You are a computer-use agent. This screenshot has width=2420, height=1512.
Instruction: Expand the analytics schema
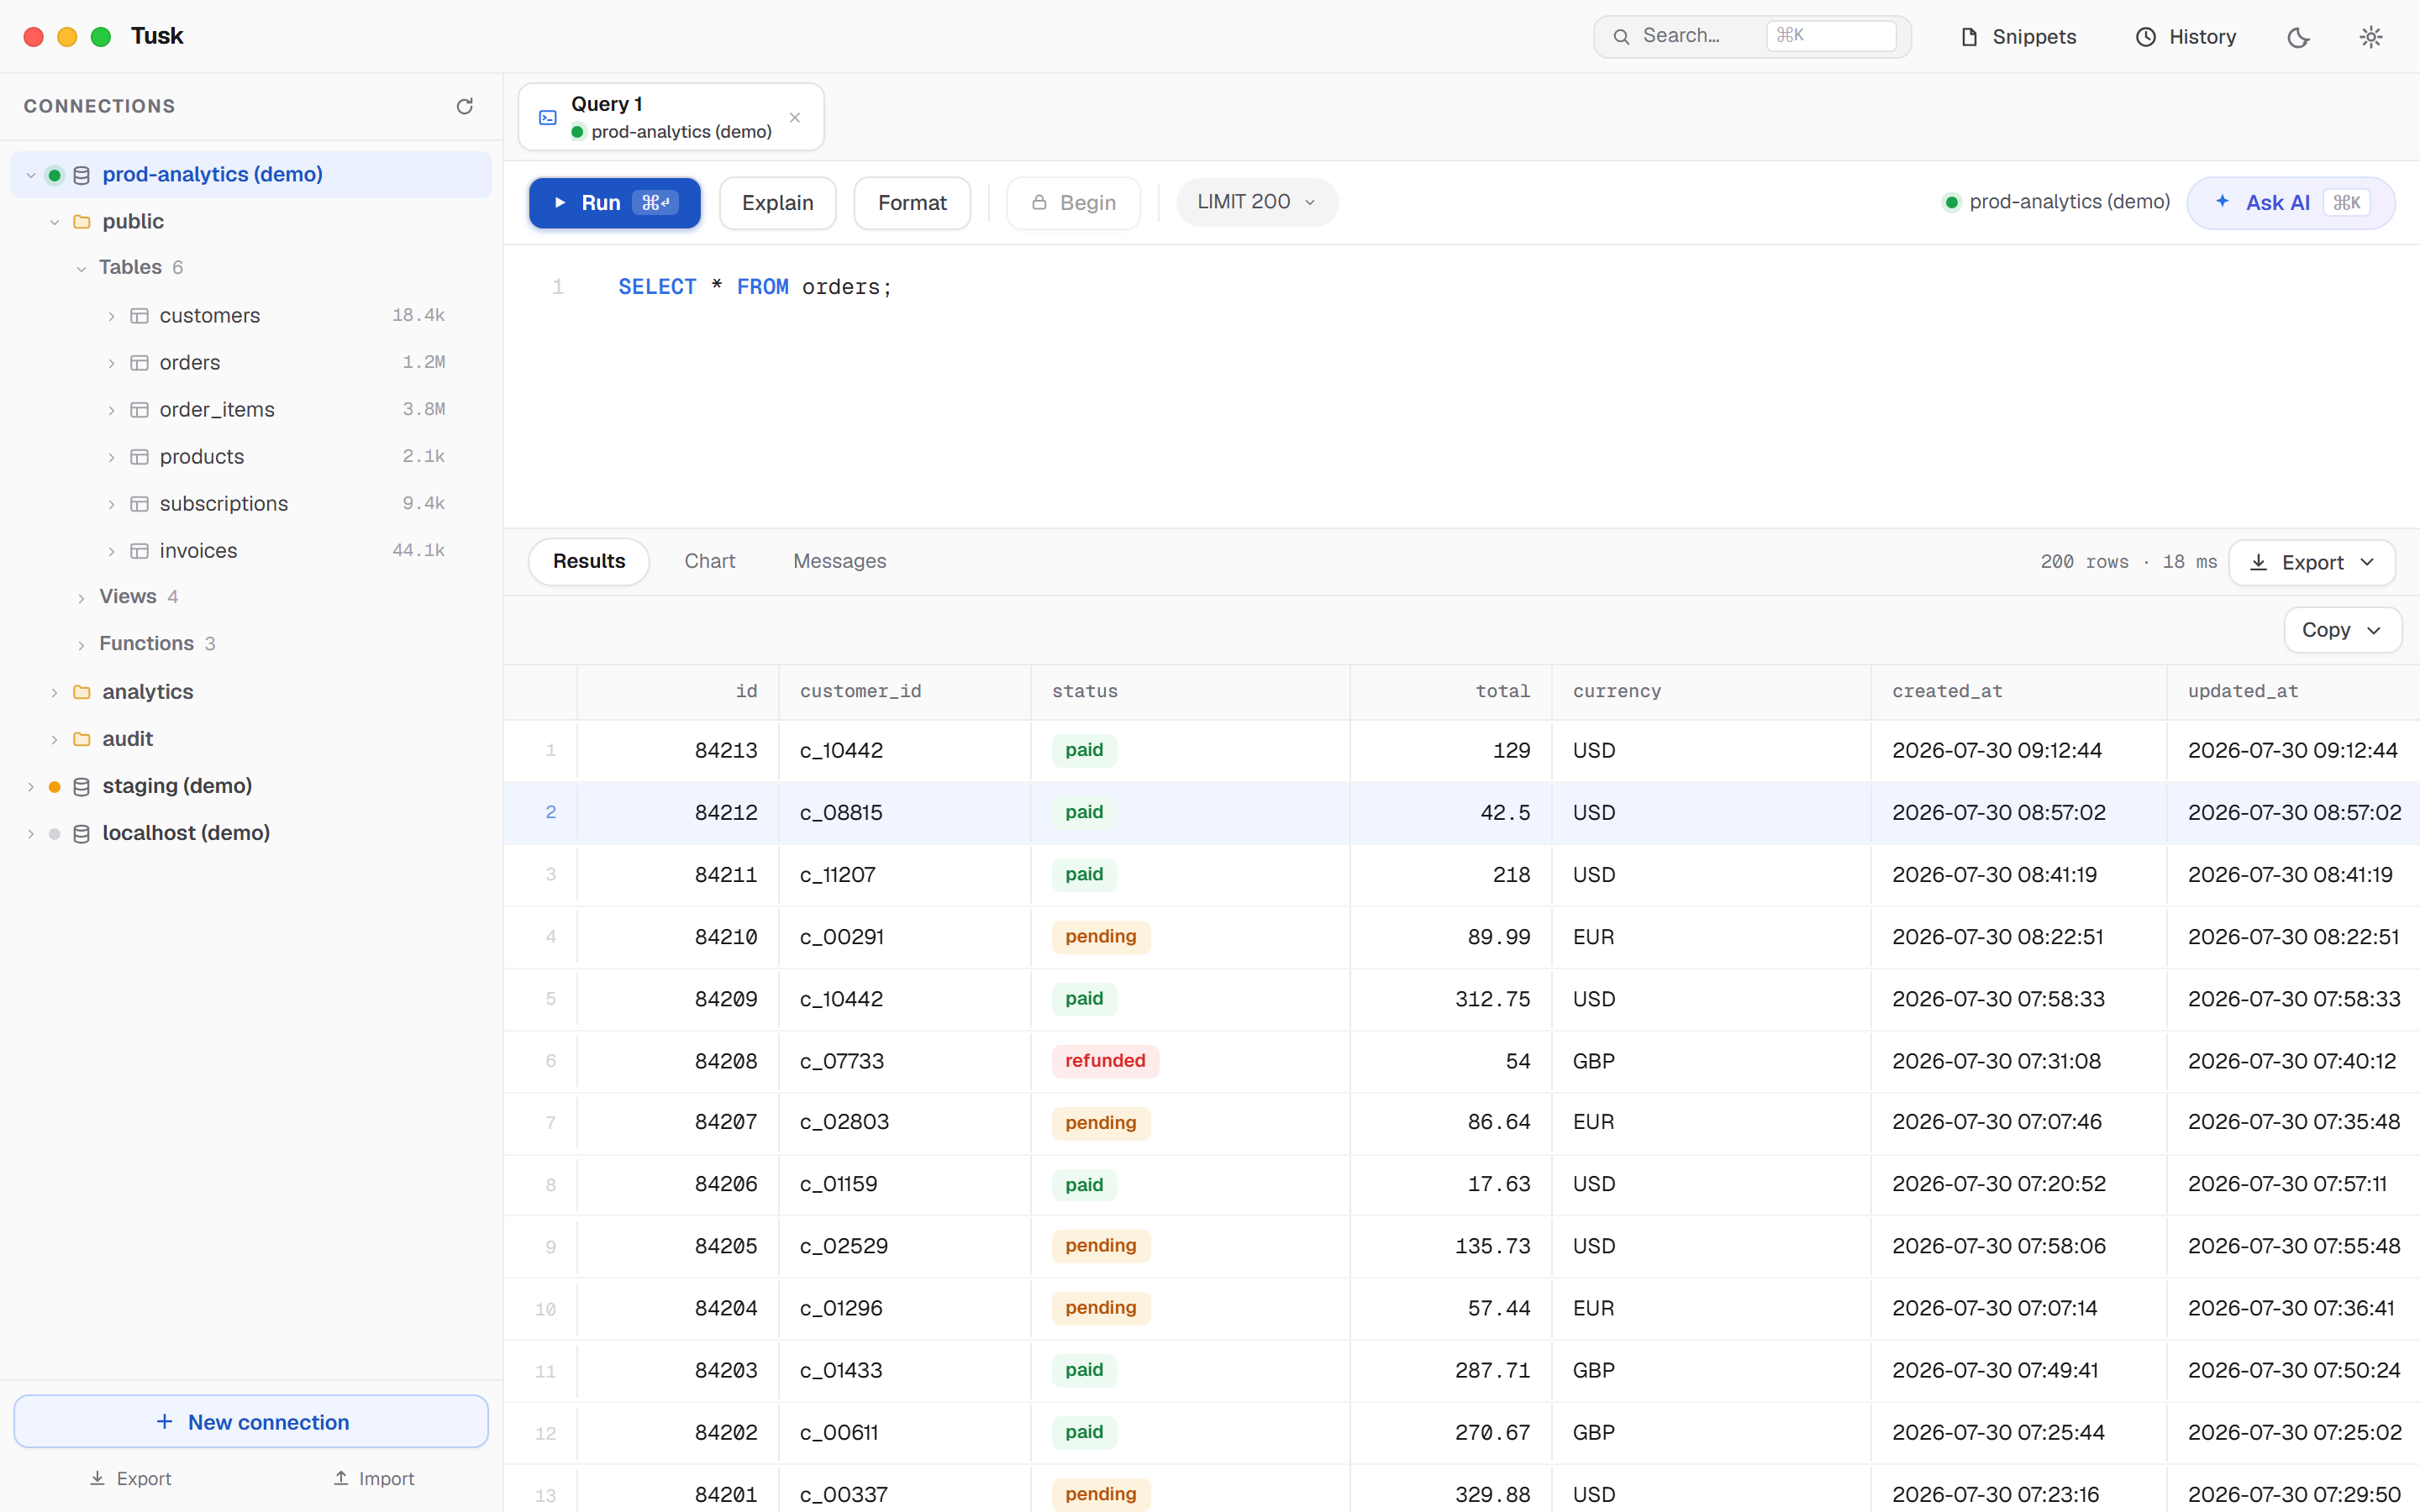pyautogui.click(x=55, y=692)
